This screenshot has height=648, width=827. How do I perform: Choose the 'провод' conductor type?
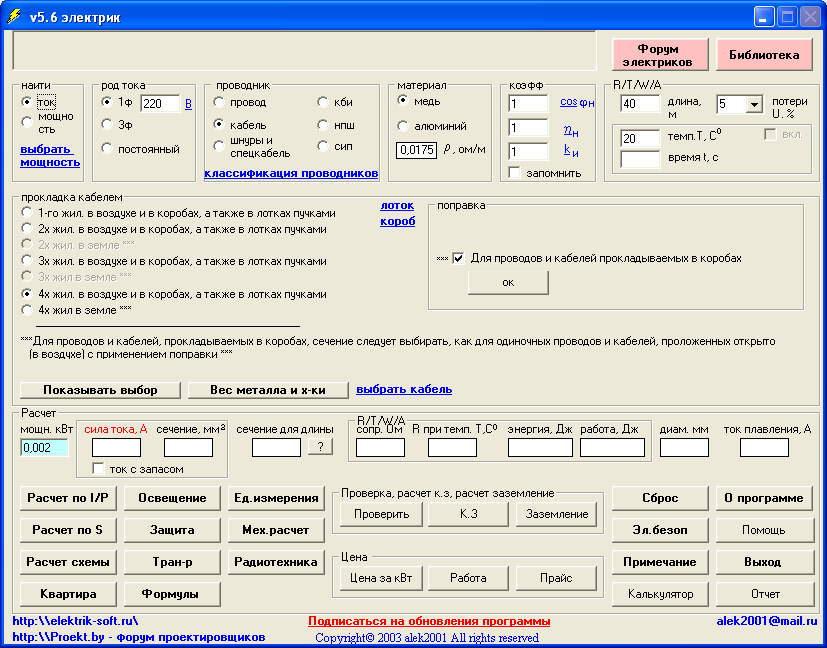click(x=219, y=102)
